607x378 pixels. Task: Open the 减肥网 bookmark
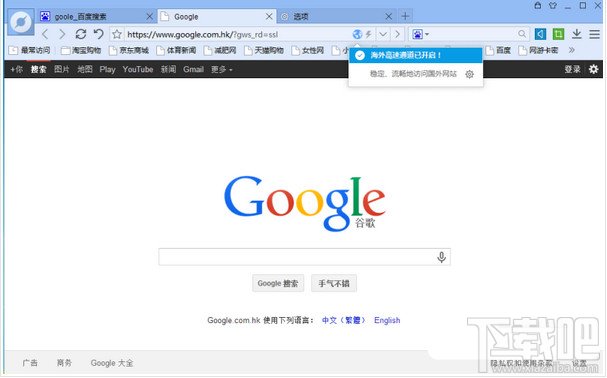pos(220,50)
